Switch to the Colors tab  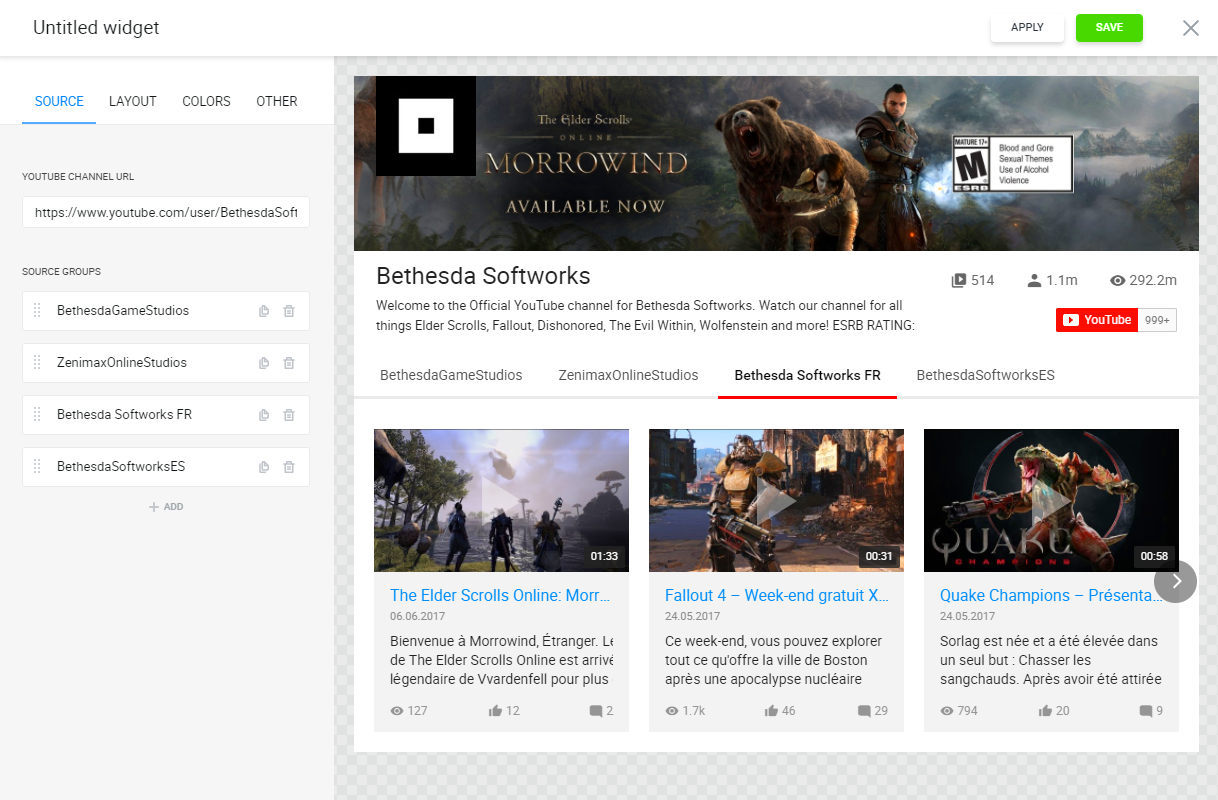206,101
